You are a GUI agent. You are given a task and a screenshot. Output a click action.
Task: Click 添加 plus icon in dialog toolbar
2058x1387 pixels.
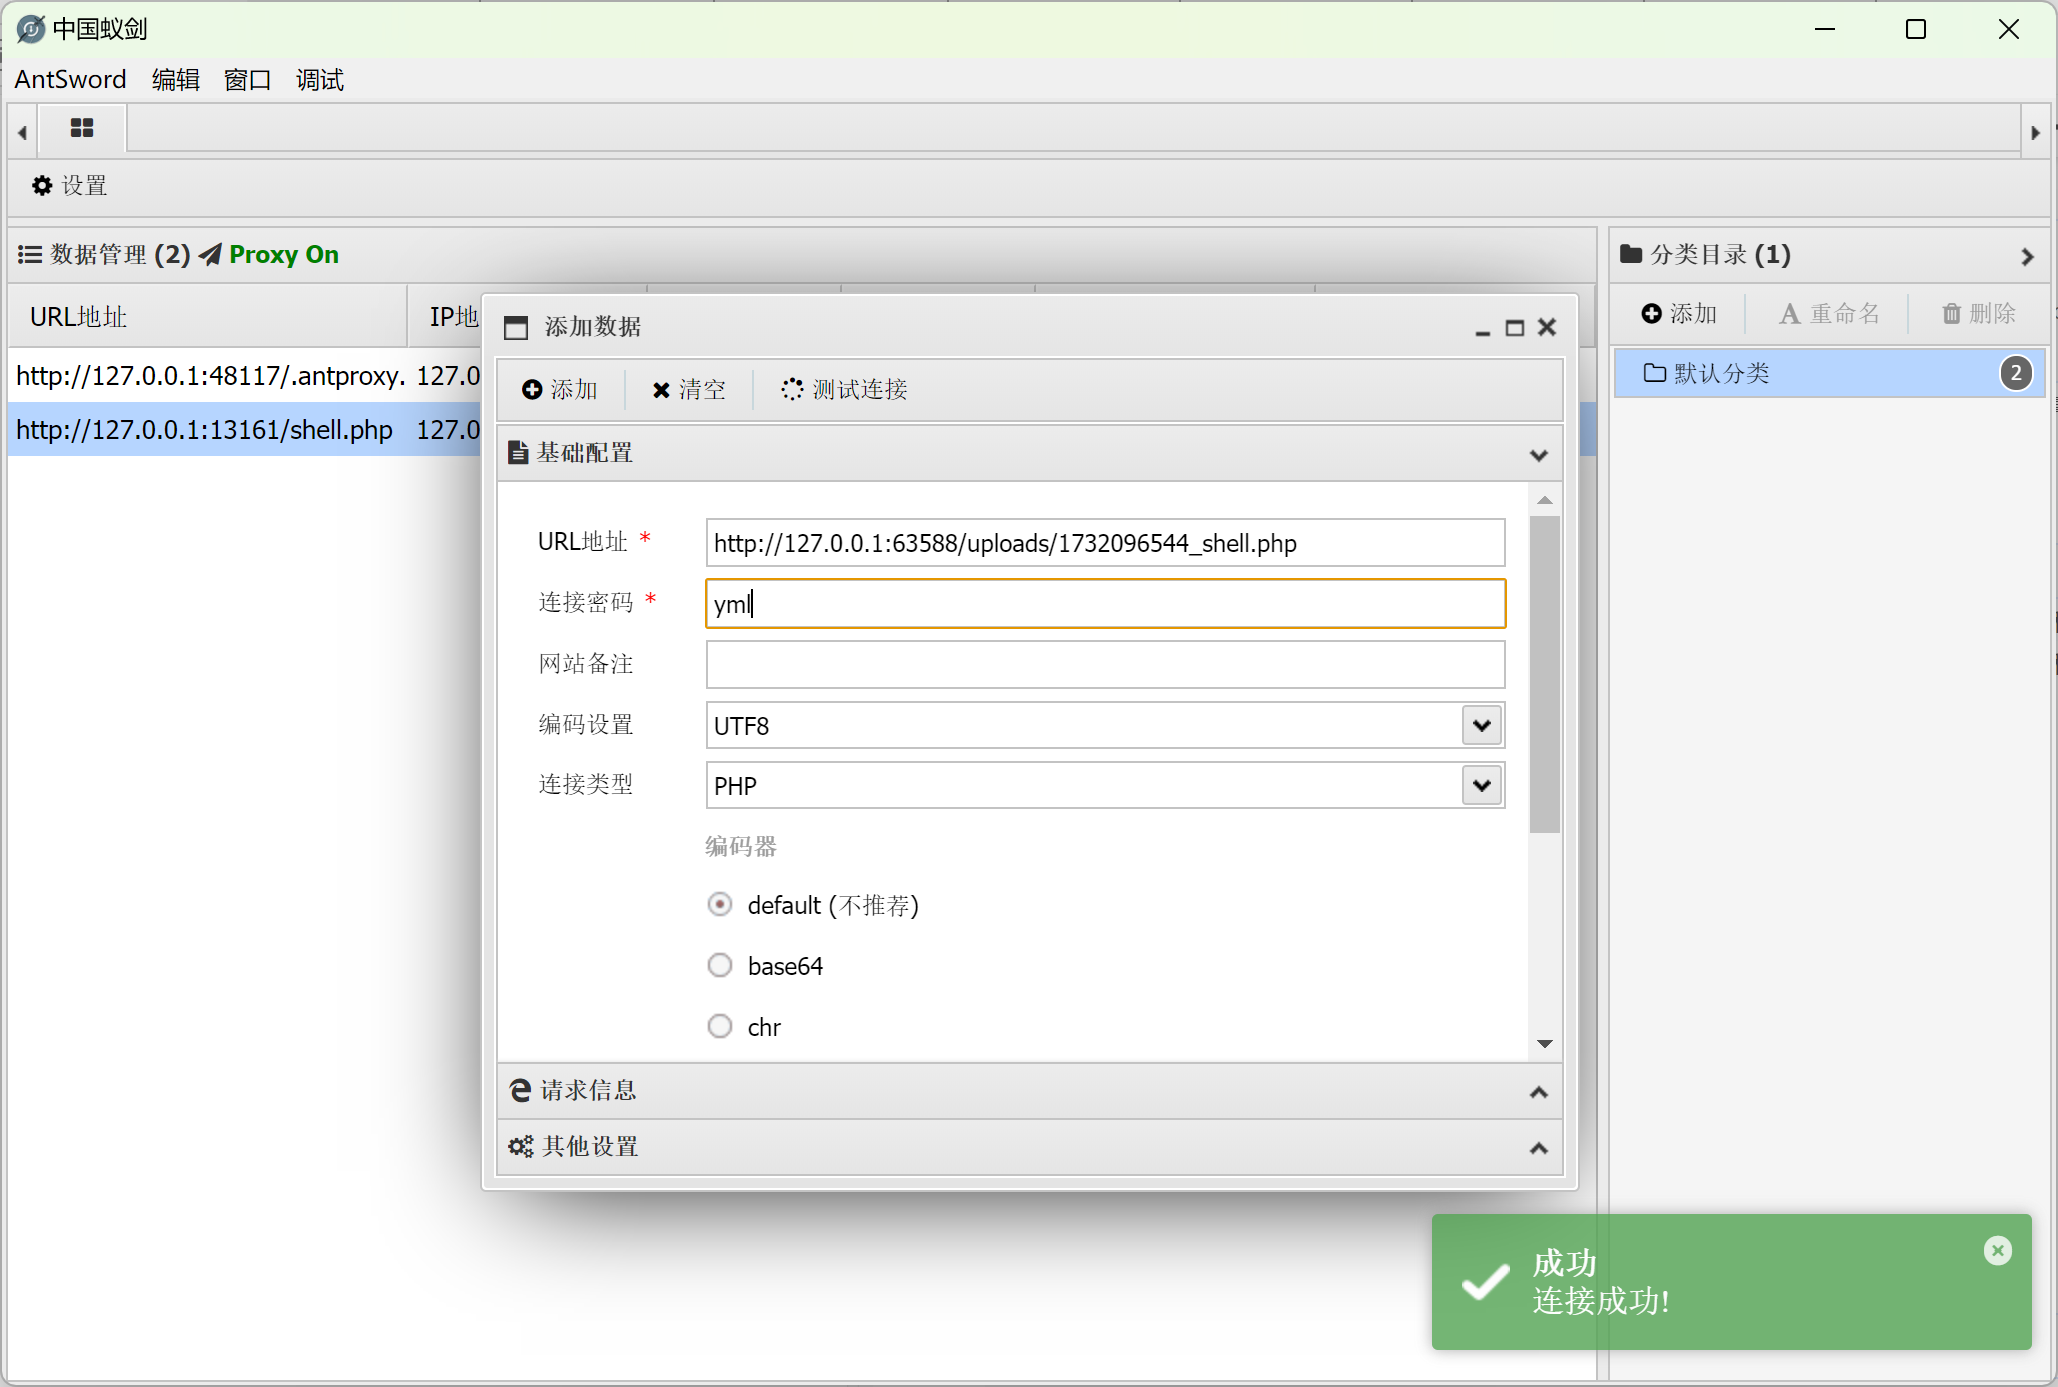[560, 390]
